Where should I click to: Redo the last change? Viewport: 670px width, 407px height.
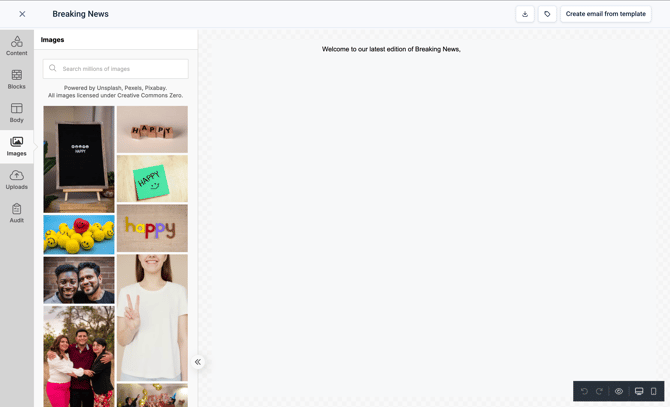click(x=599, y=391)
